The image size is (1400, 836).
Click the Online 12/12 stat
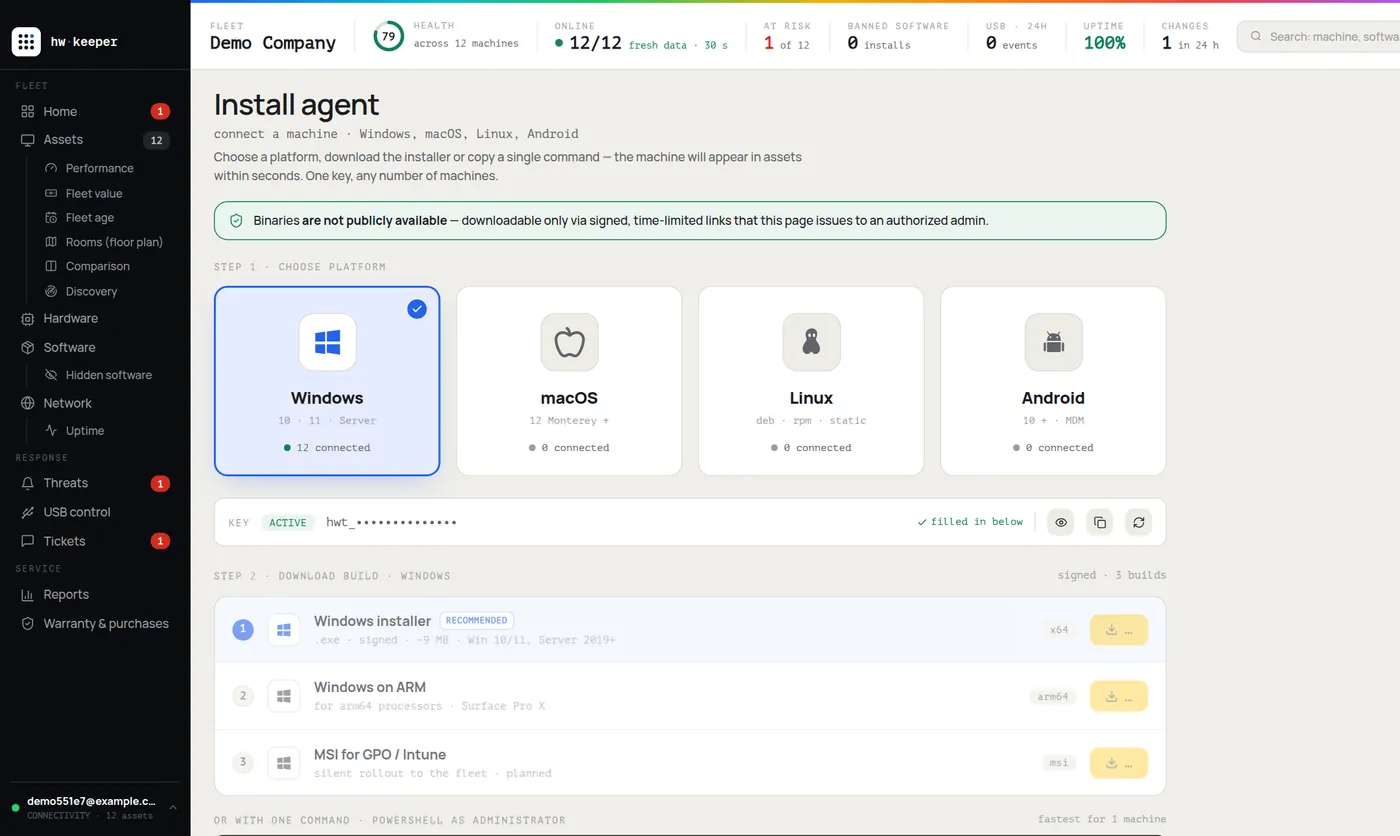pos(641,36)
